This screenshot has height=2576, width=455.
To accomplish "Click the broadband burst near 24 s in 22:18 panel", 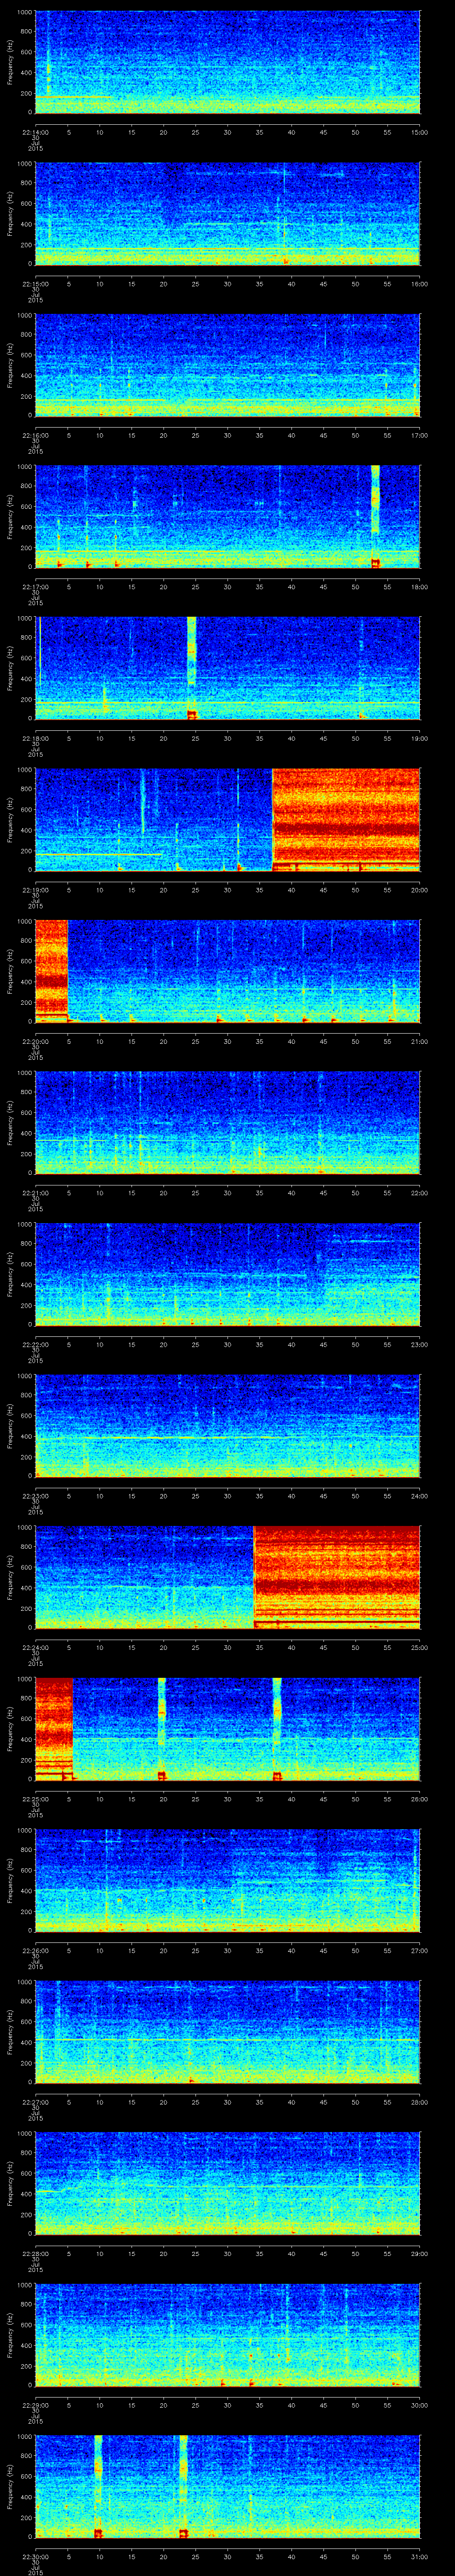I will [x=192, y=668].
